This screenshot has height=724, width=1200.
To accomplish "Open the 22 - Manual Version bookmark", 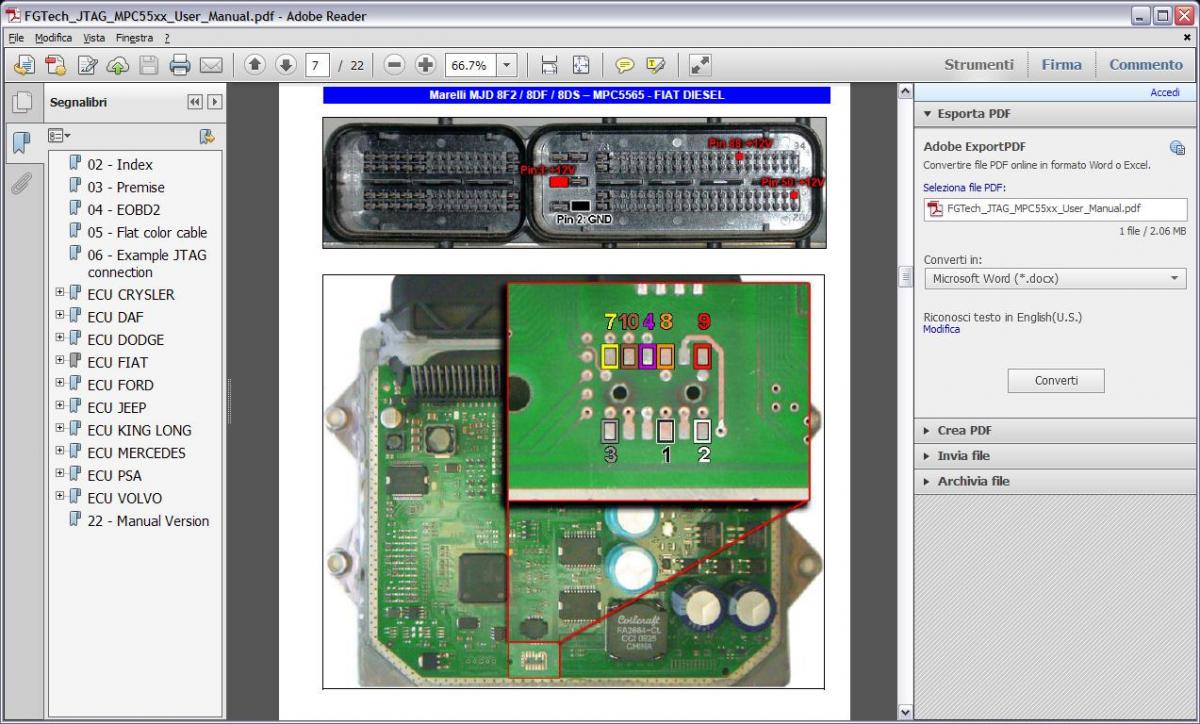I will [148, 520].
